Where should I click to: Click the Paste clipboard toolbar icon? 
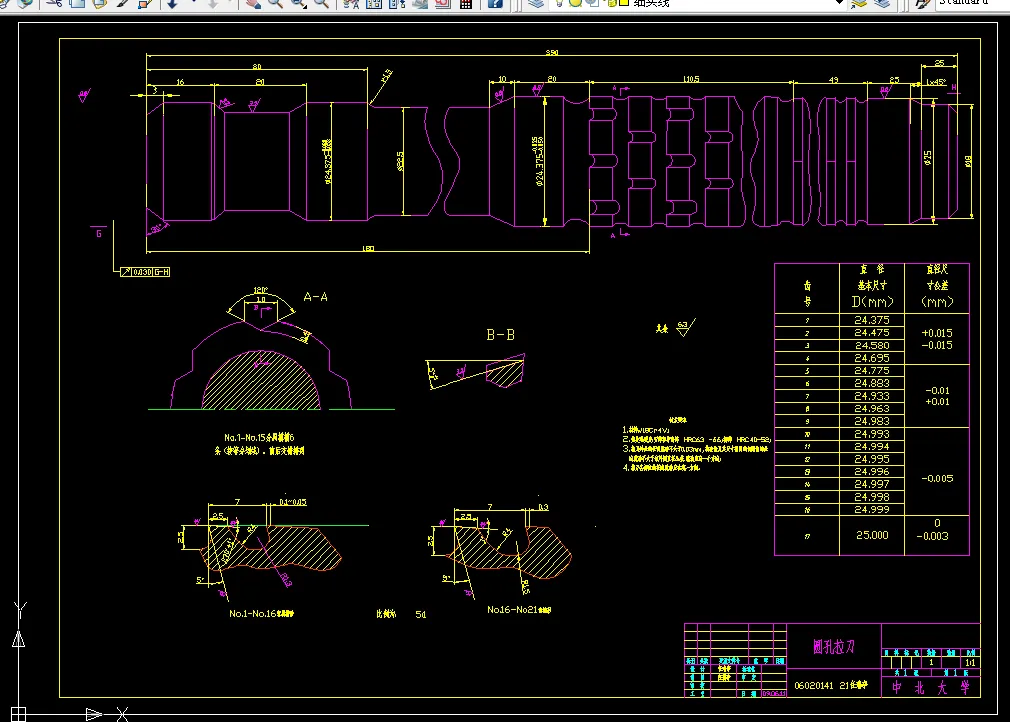[x=100, y=3]
